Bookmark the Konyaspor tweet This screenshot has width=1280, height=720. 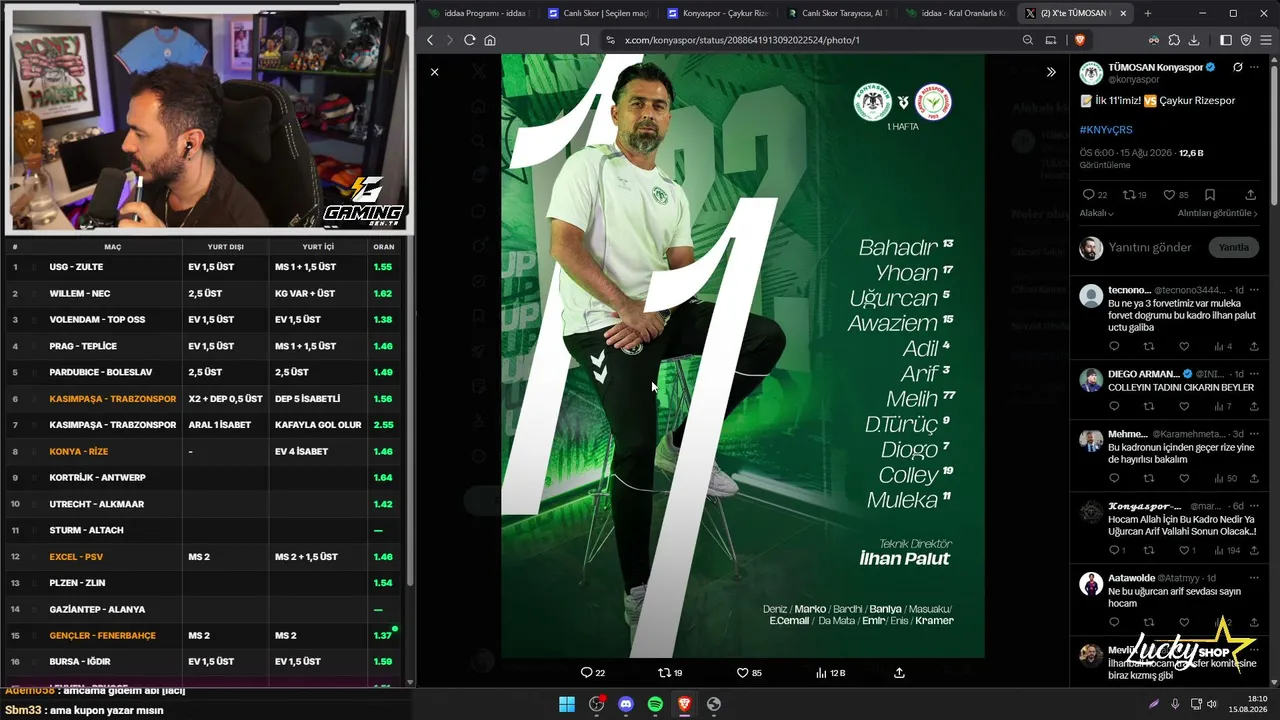(1210, 195)
